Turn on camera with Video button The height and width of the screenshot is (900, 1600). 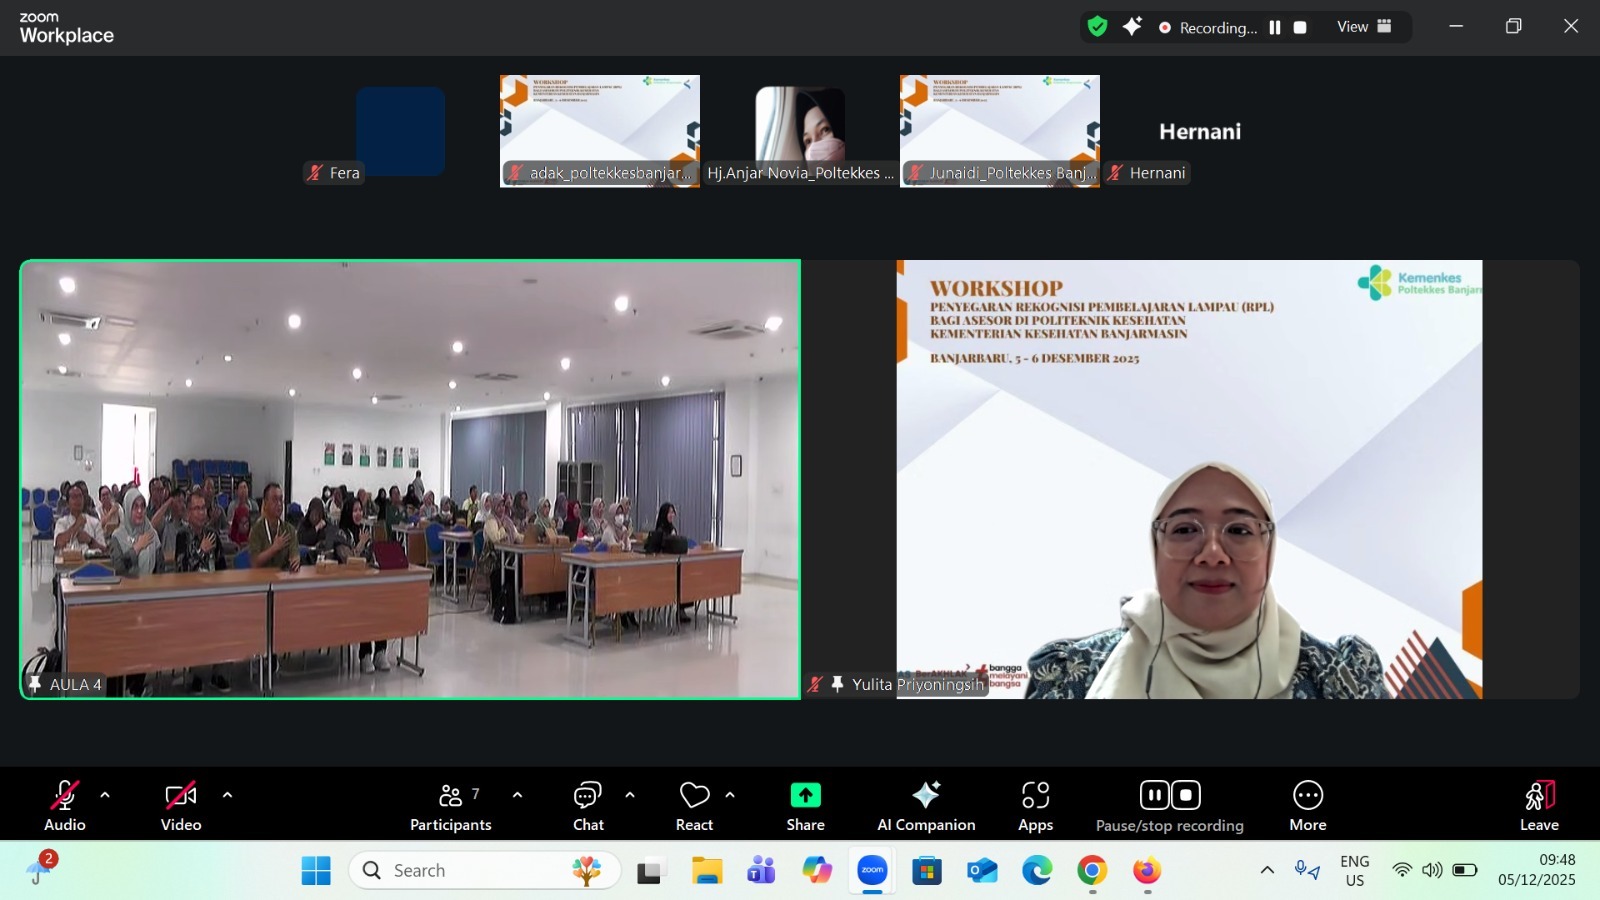181,805
